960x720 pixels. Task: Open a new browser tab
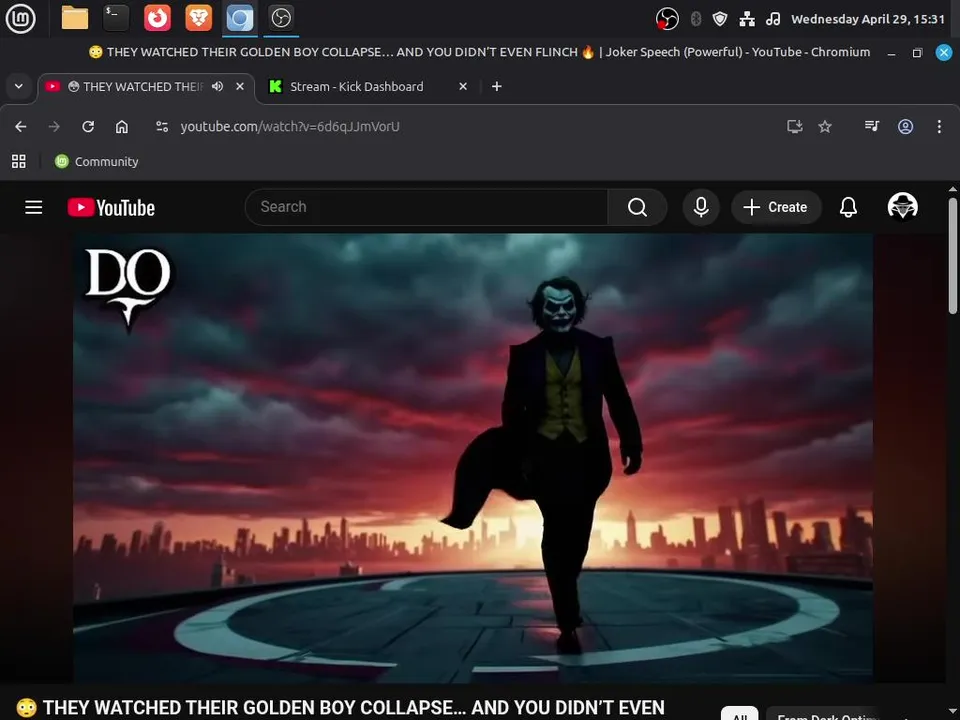click(x=497, y=86)
